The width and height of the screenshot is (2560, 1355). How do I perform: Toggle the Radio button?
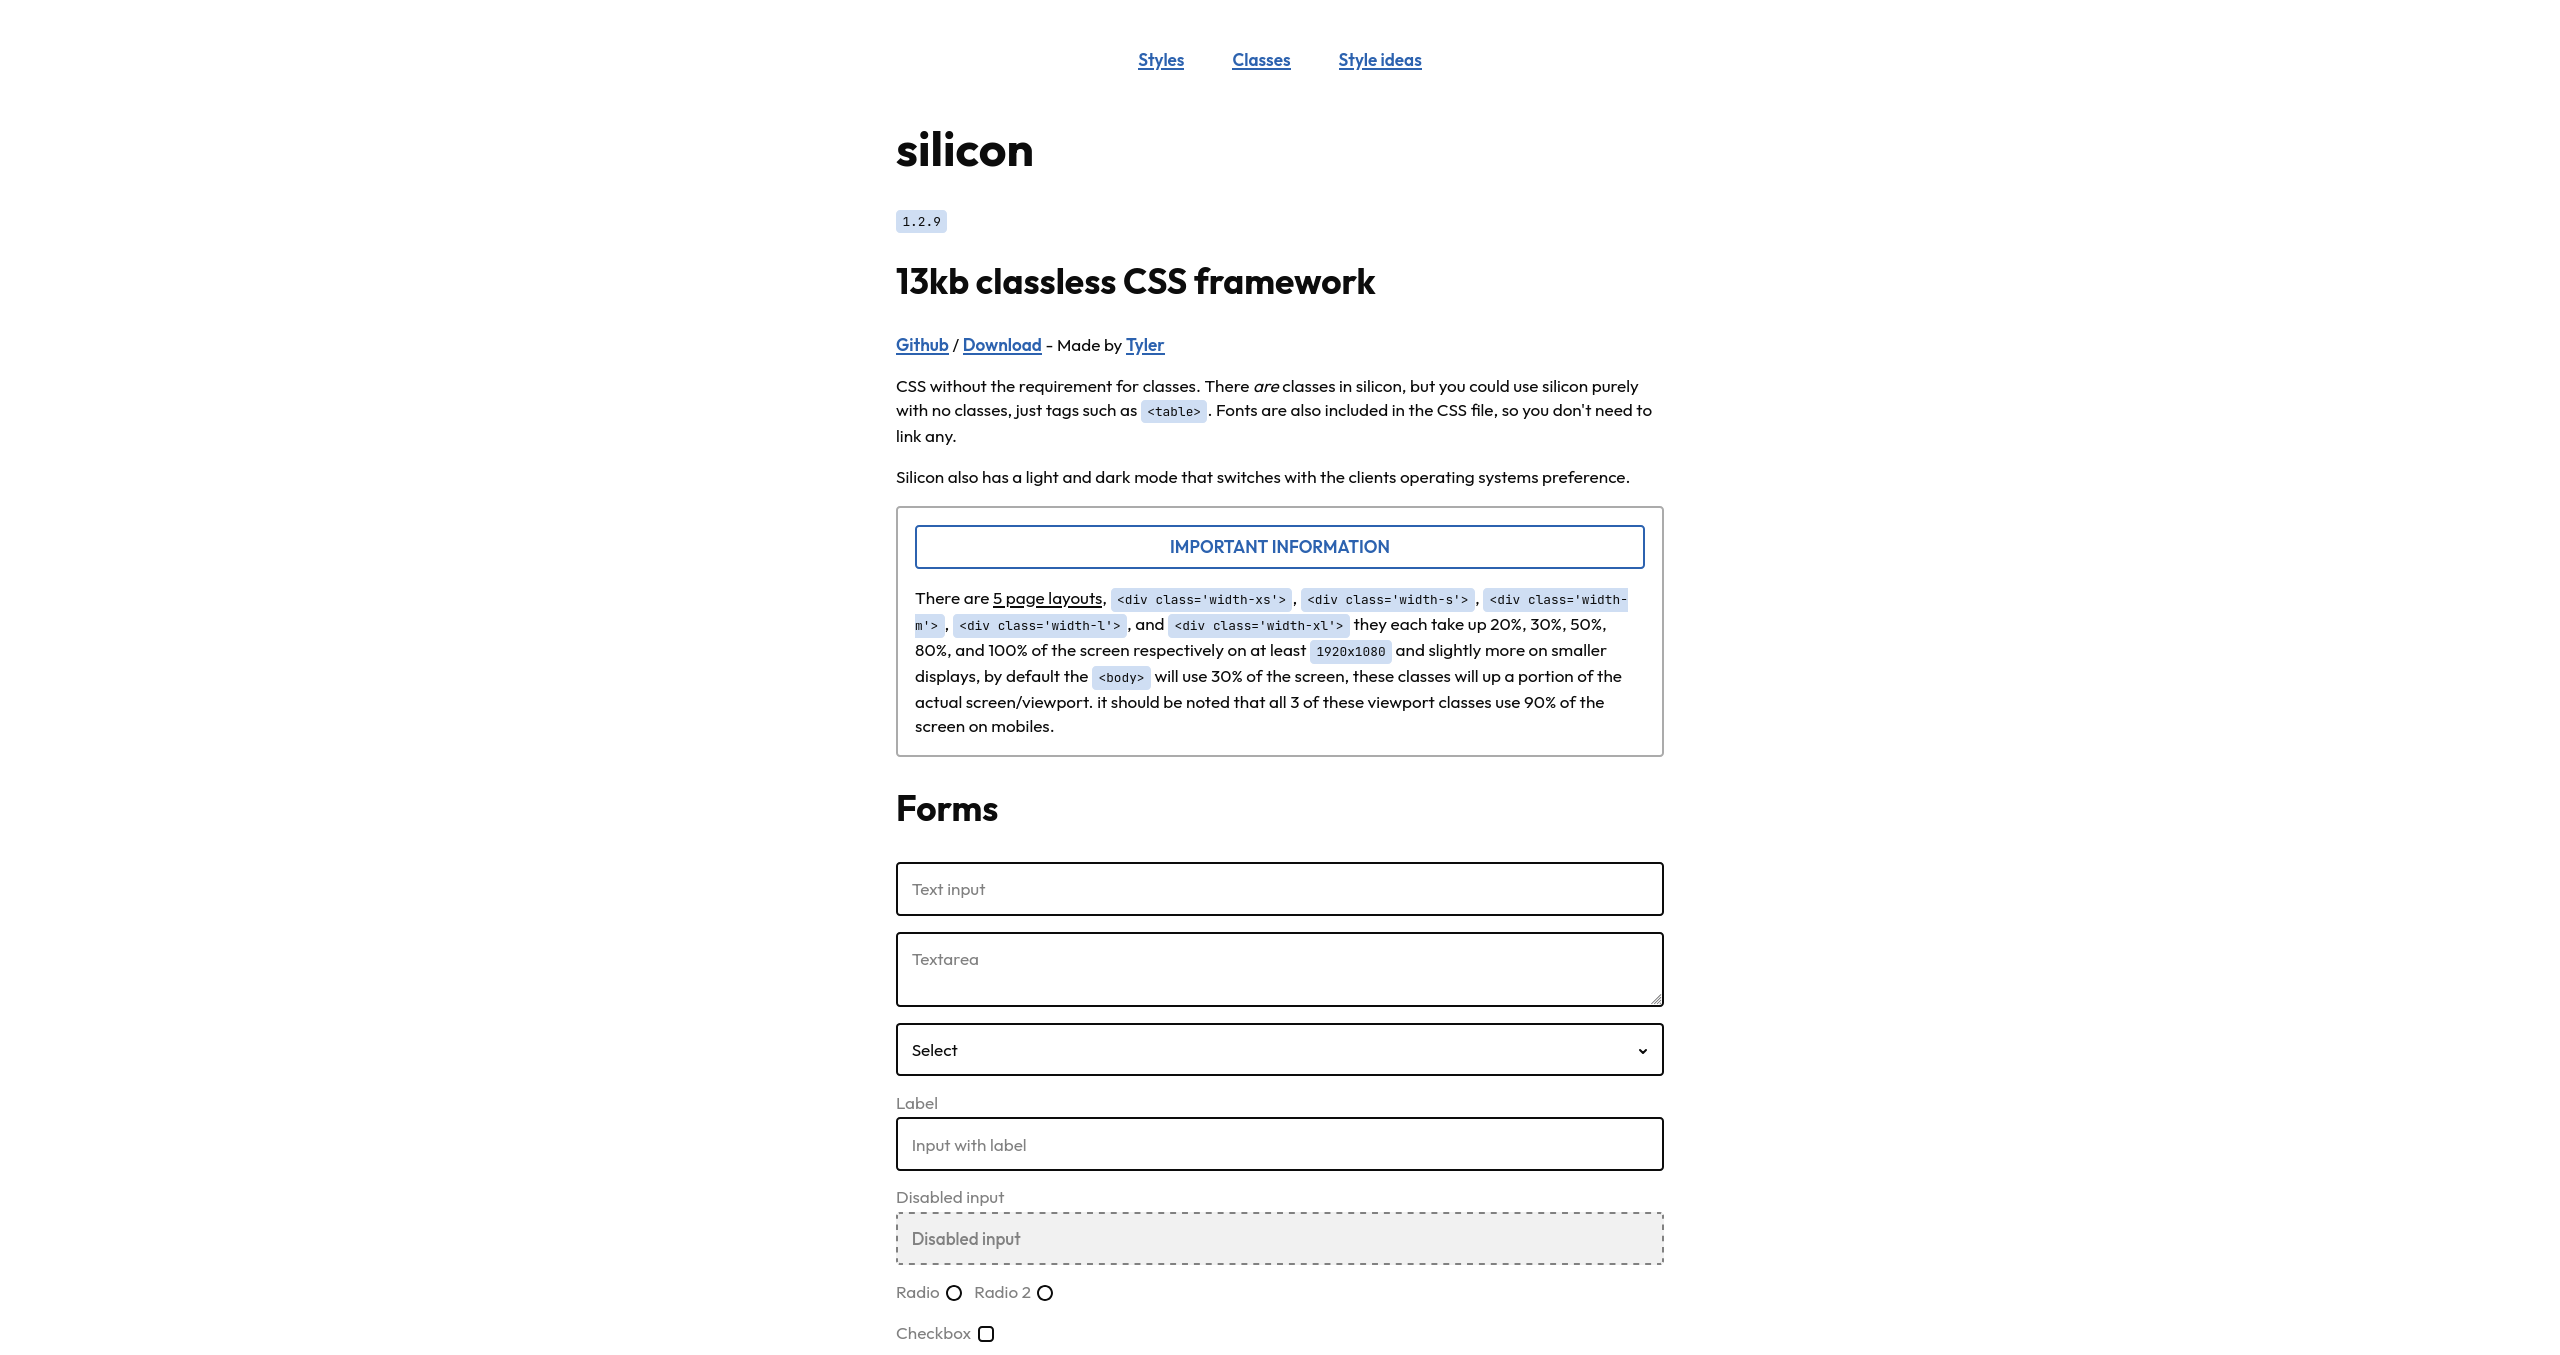pyautogui.click(x=952, y=1292)
